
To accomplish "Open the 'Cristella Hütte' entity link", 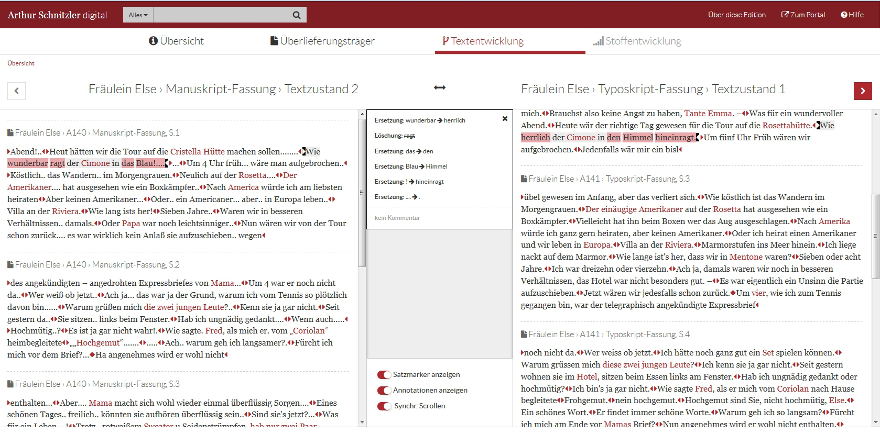I will [196, 151].
